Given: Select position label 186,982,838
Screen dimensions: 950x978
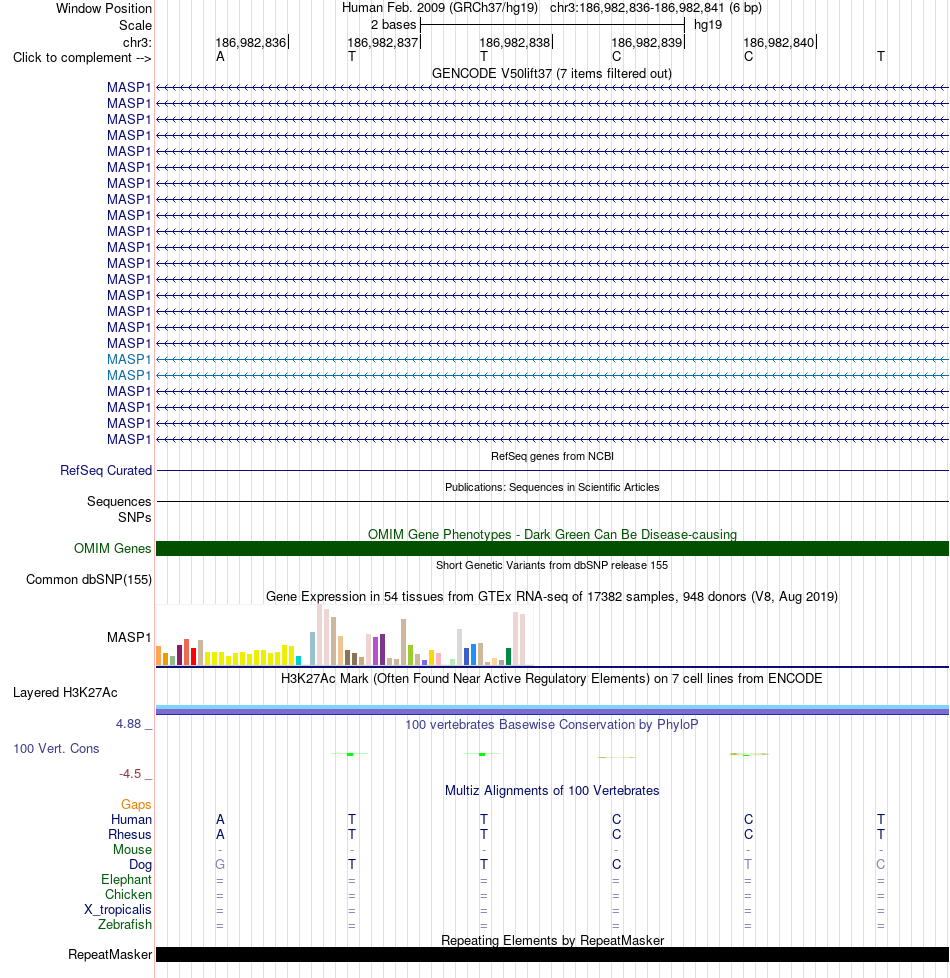Looking at the screenshot, I should (515, 42).
